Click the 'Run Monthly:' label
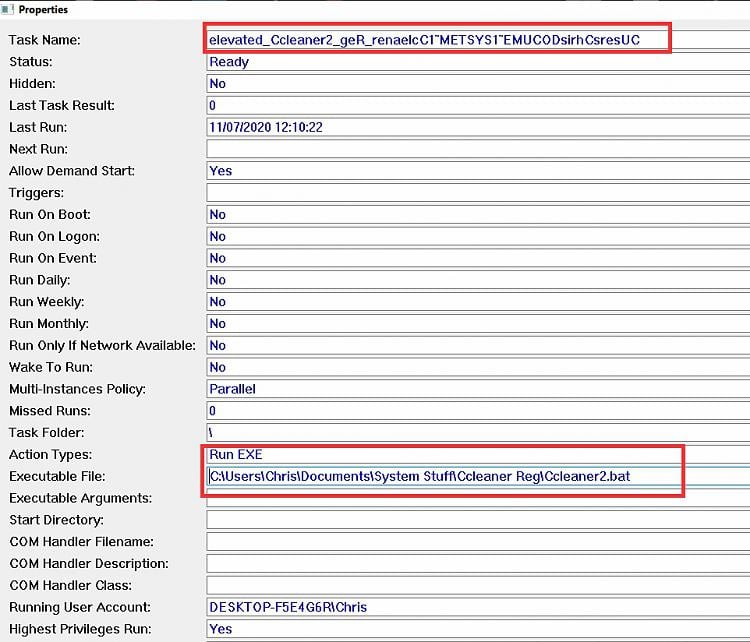The width and height of the screenshot is (750, 642). pyautogui.click(x=49, y=323)
